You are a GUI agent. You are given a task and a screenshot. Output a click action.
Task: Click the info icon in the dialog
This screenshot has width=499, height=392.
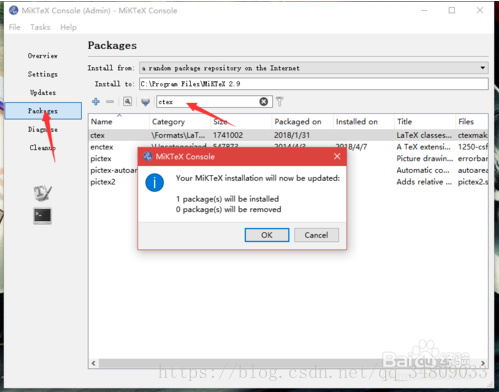tap(155, 182)
